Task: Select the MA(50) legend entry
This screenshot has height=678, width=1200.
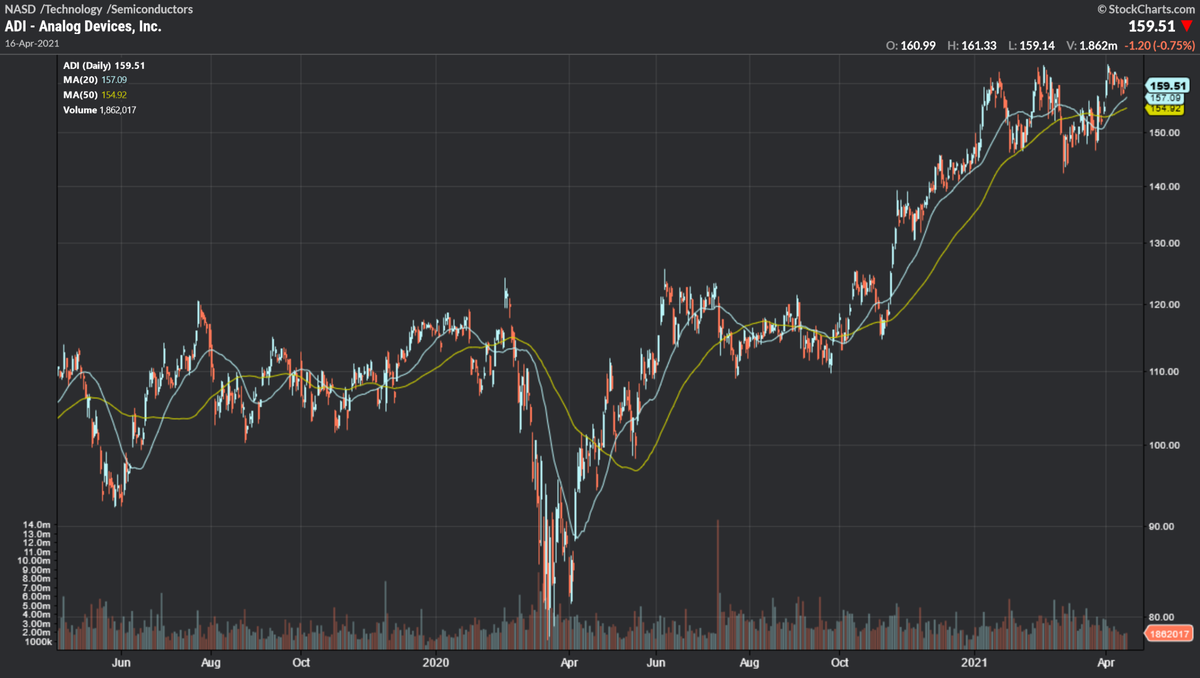Action: pyautogui.click(x=96, y=94)
